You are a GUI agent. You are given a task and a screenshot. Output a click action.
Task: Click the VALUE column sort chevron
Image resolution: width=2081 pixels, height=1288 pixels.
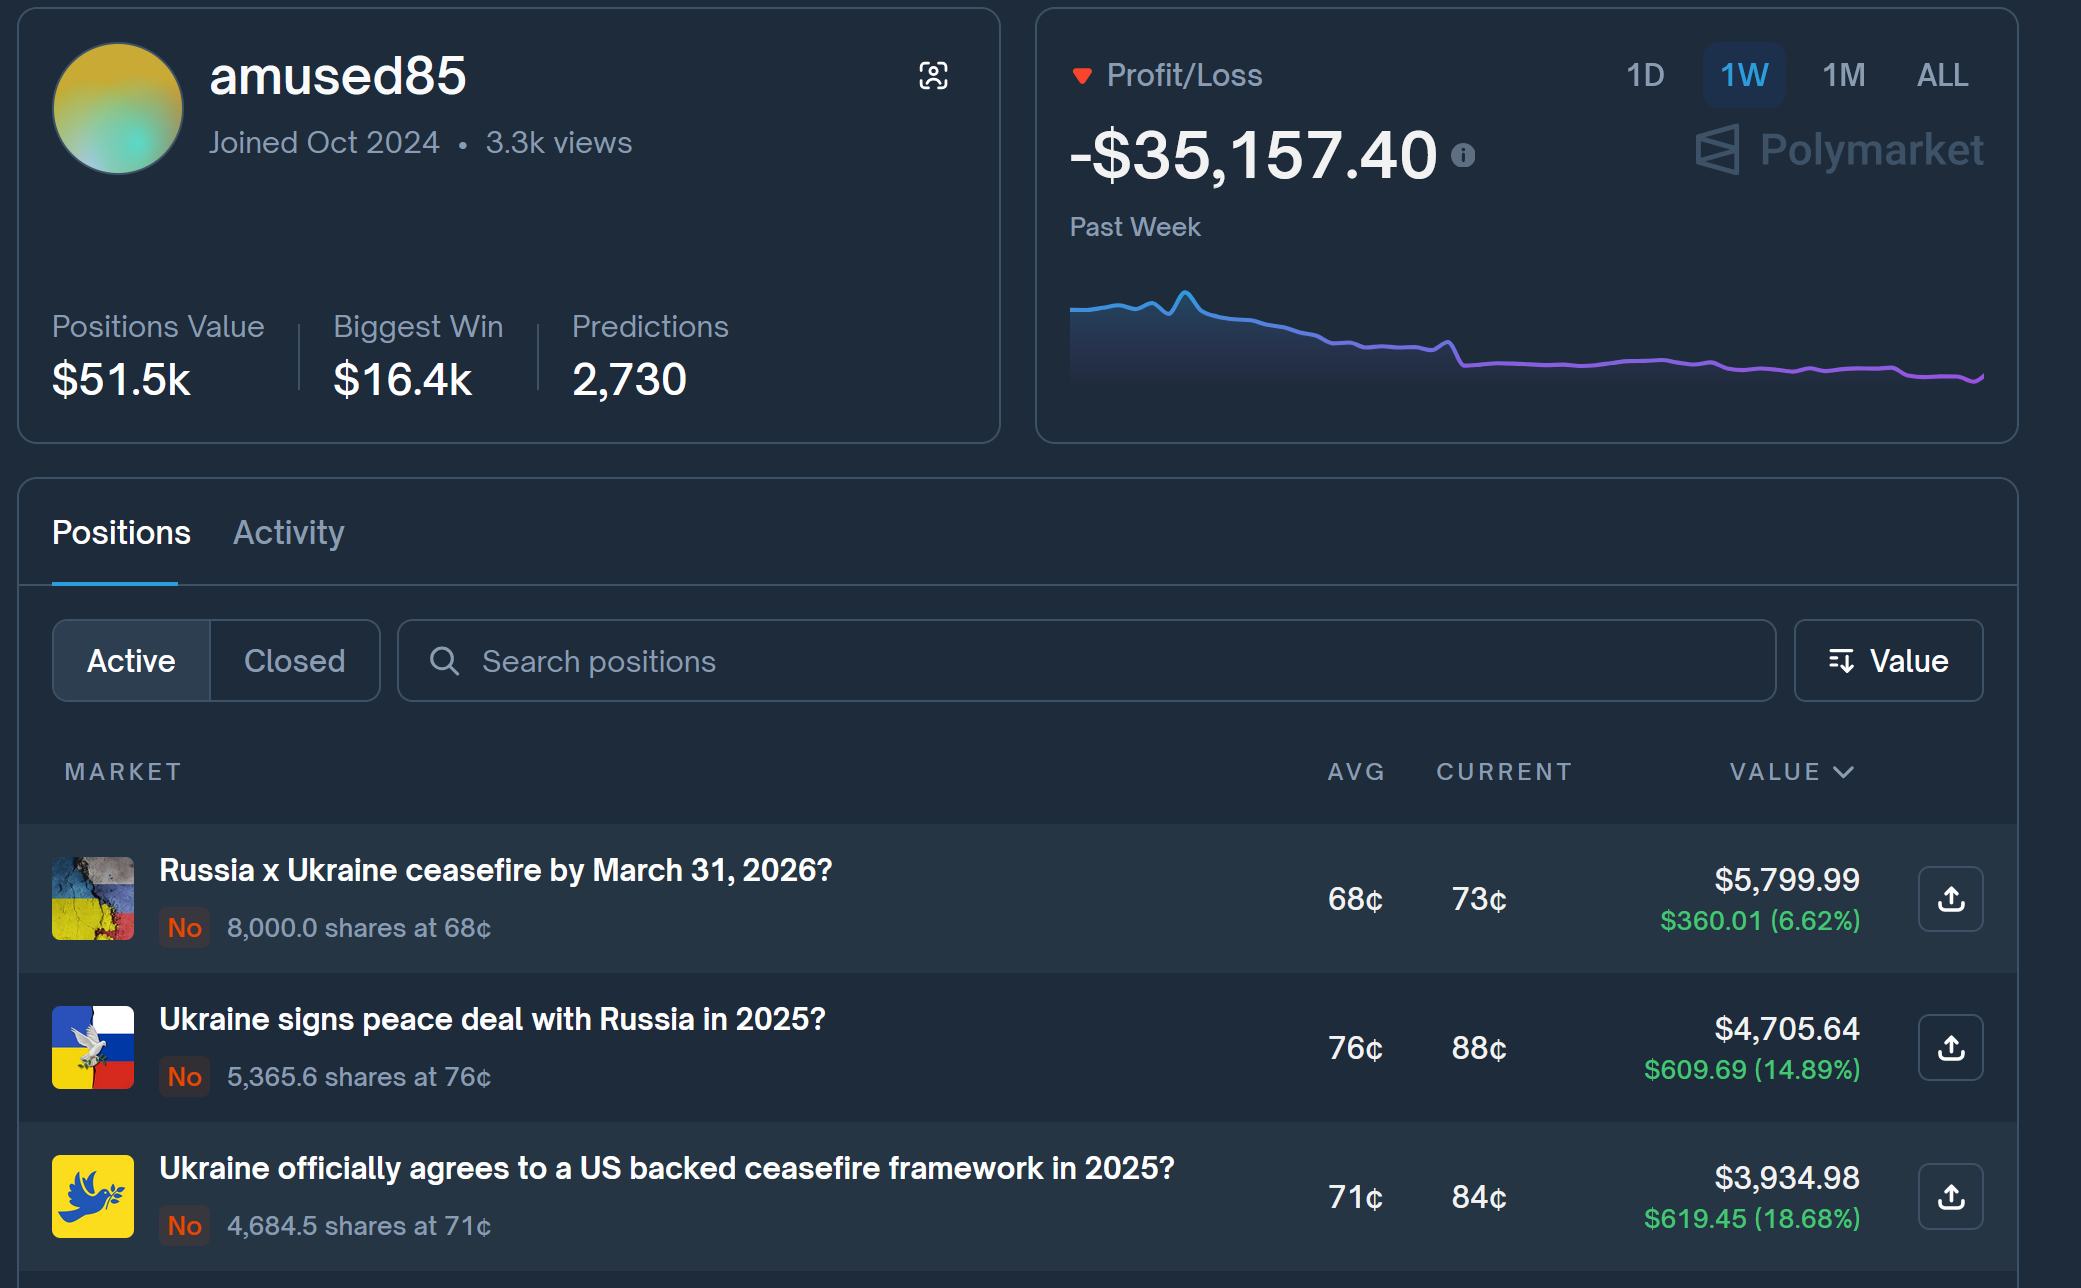click(x=1844, y=772)
